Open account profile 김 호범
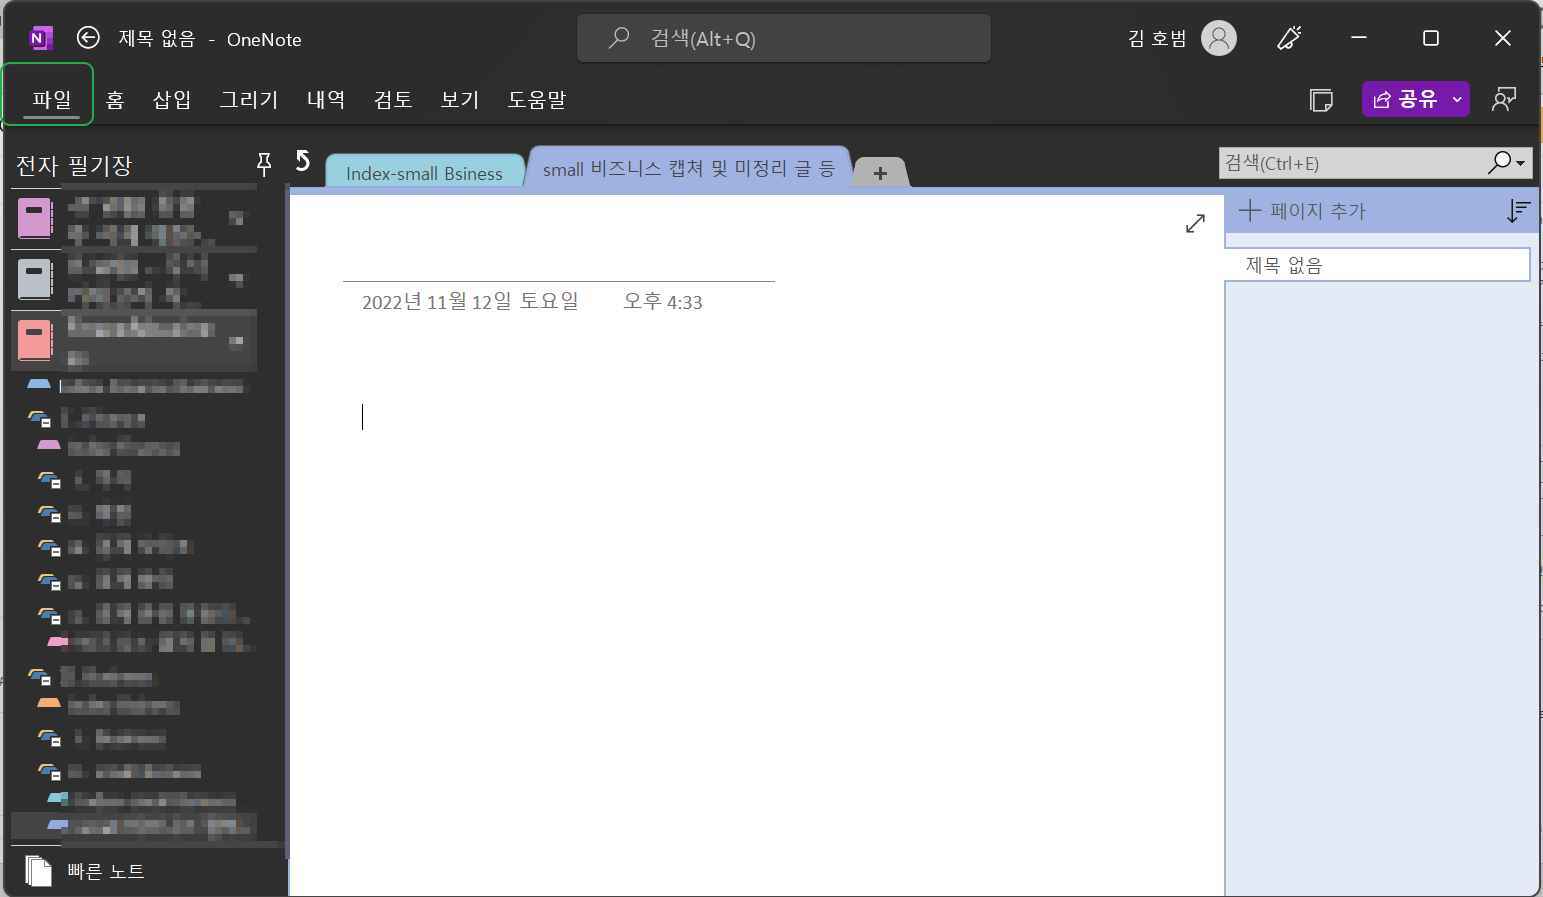 click(1182, 38)
